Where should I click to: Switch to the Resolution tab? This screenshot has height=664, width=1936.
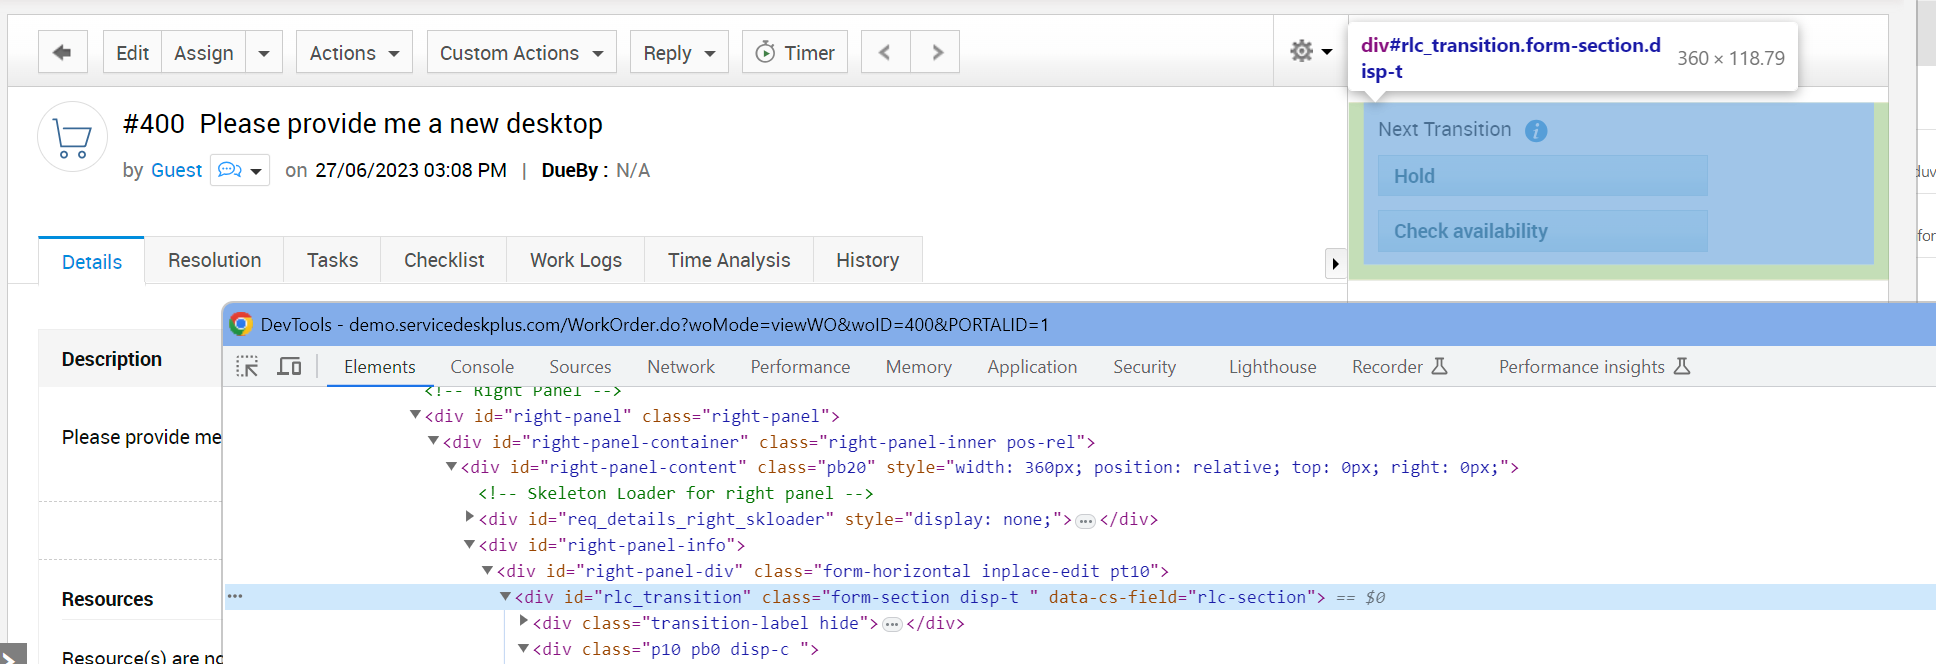click(215, 260)
